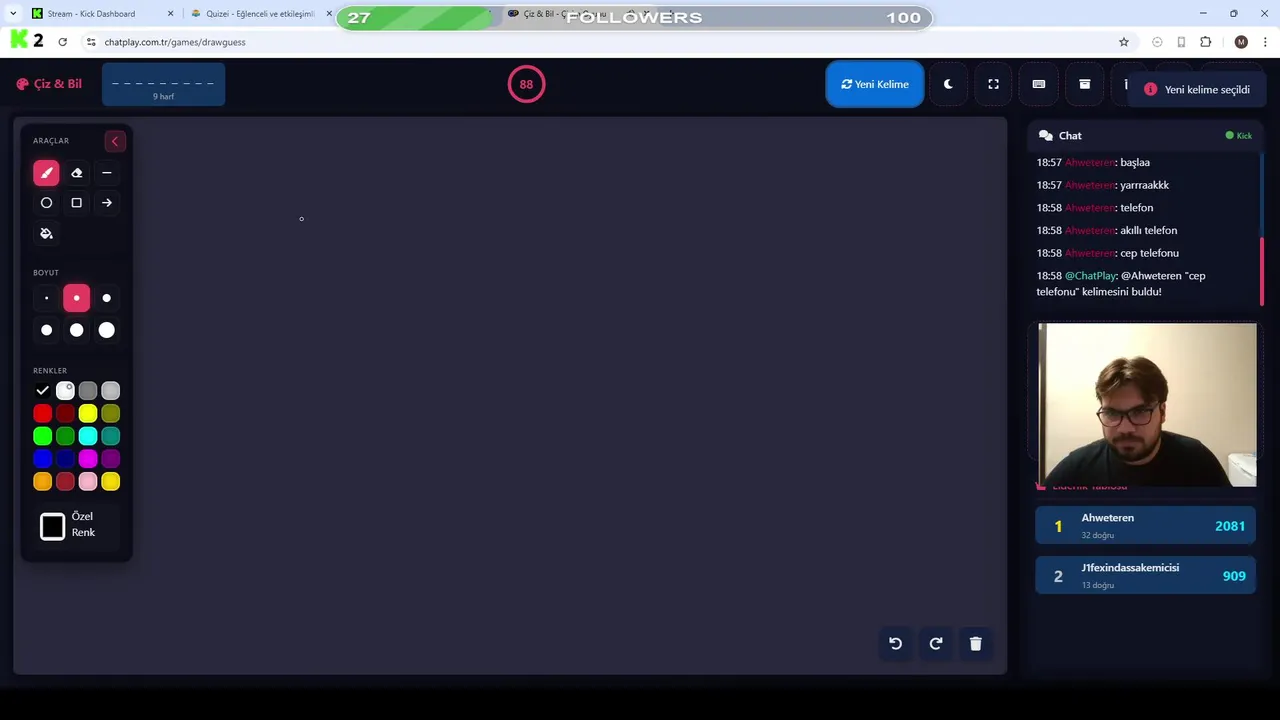The height and width of the screenshot is (720, 1280).
Task: Click the J1fexindassakemicisi leaderboard row
Action: (x=1145, y=576)
